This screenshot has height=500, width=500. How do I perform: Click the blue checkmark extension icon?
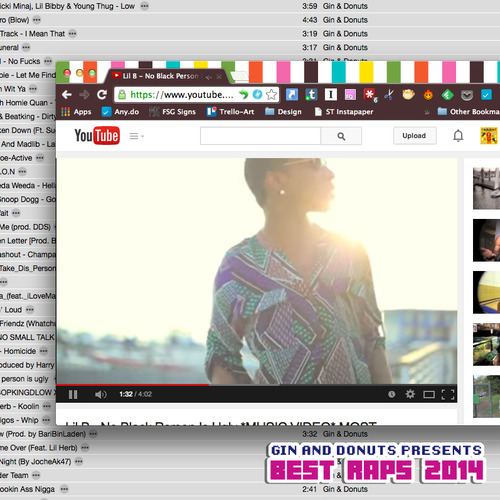click(486, 95)
